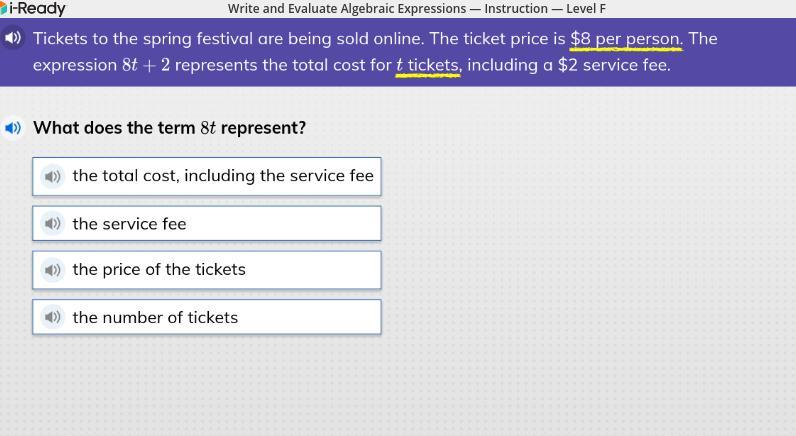Play audio for the festival problem passage
This screenshot has height=436, width=796.
pos(13,38)
